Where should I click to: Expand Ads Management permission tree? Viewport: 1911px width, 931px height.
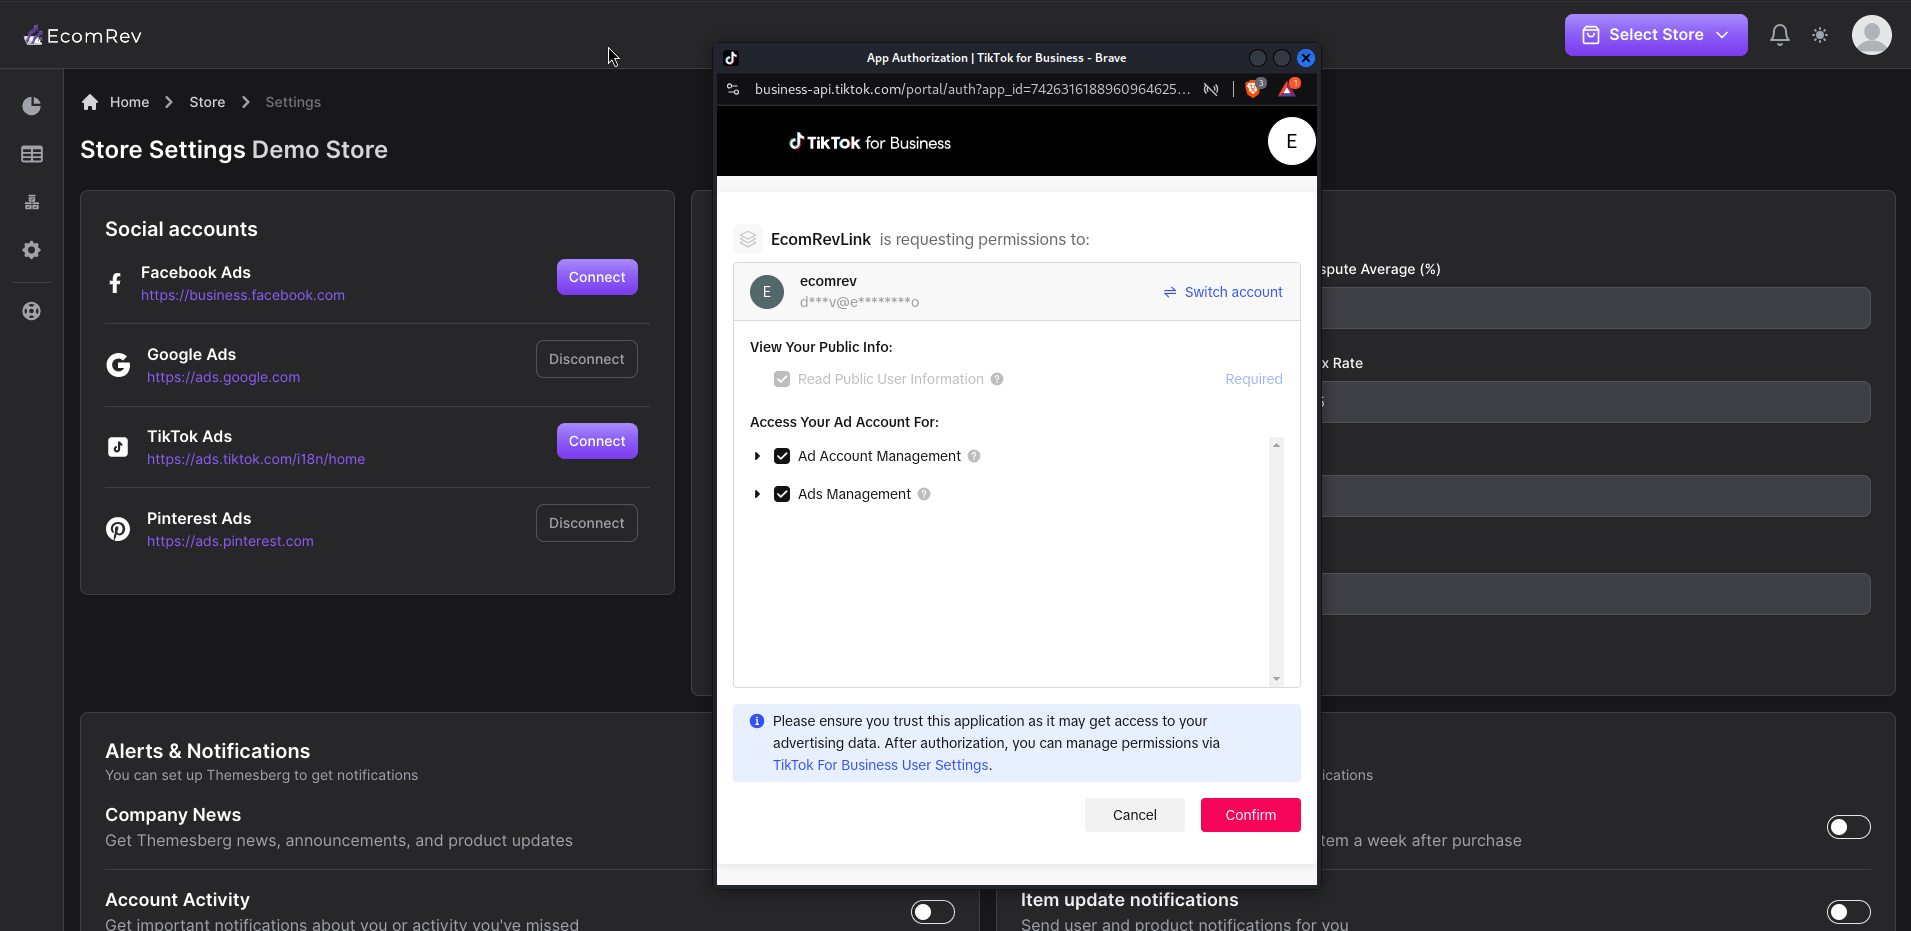coord(757,494)
